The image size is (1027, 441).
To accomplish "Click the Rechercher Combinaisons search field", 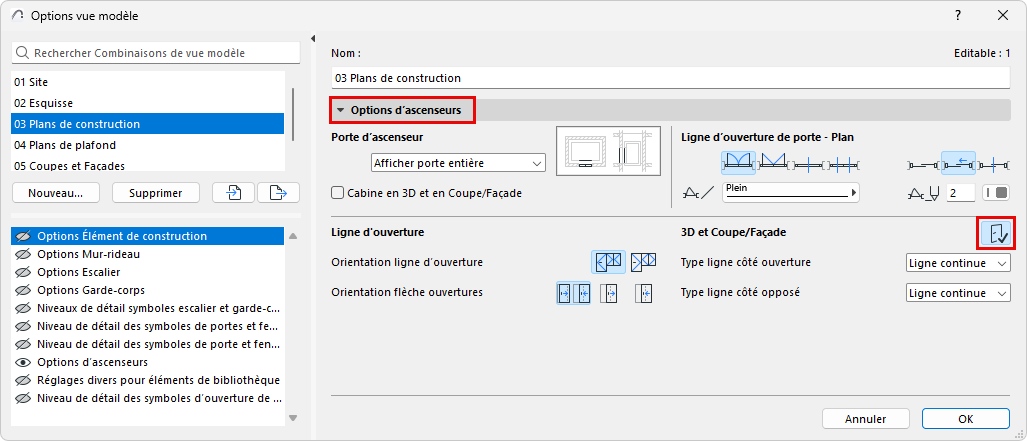I will [156, 52].
